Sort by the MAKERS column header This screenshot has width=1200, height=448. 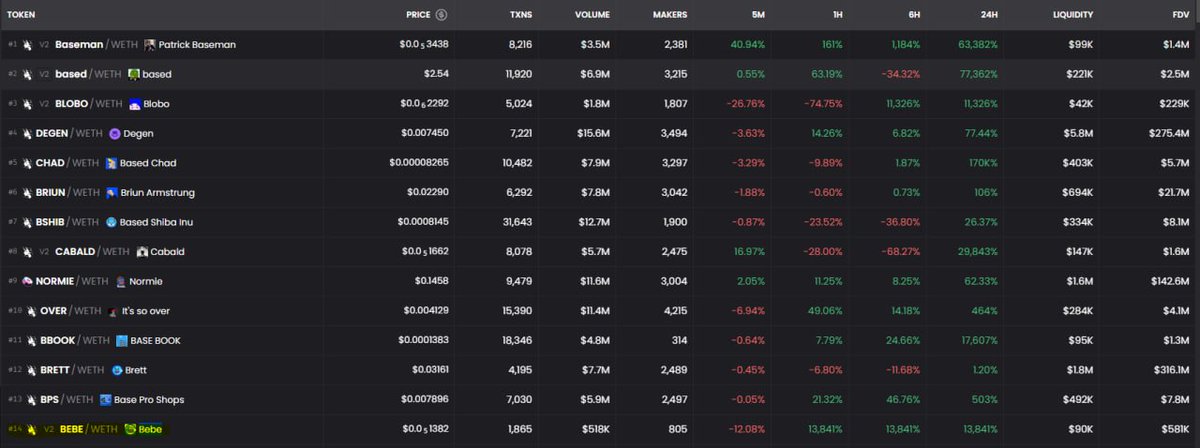668,15
